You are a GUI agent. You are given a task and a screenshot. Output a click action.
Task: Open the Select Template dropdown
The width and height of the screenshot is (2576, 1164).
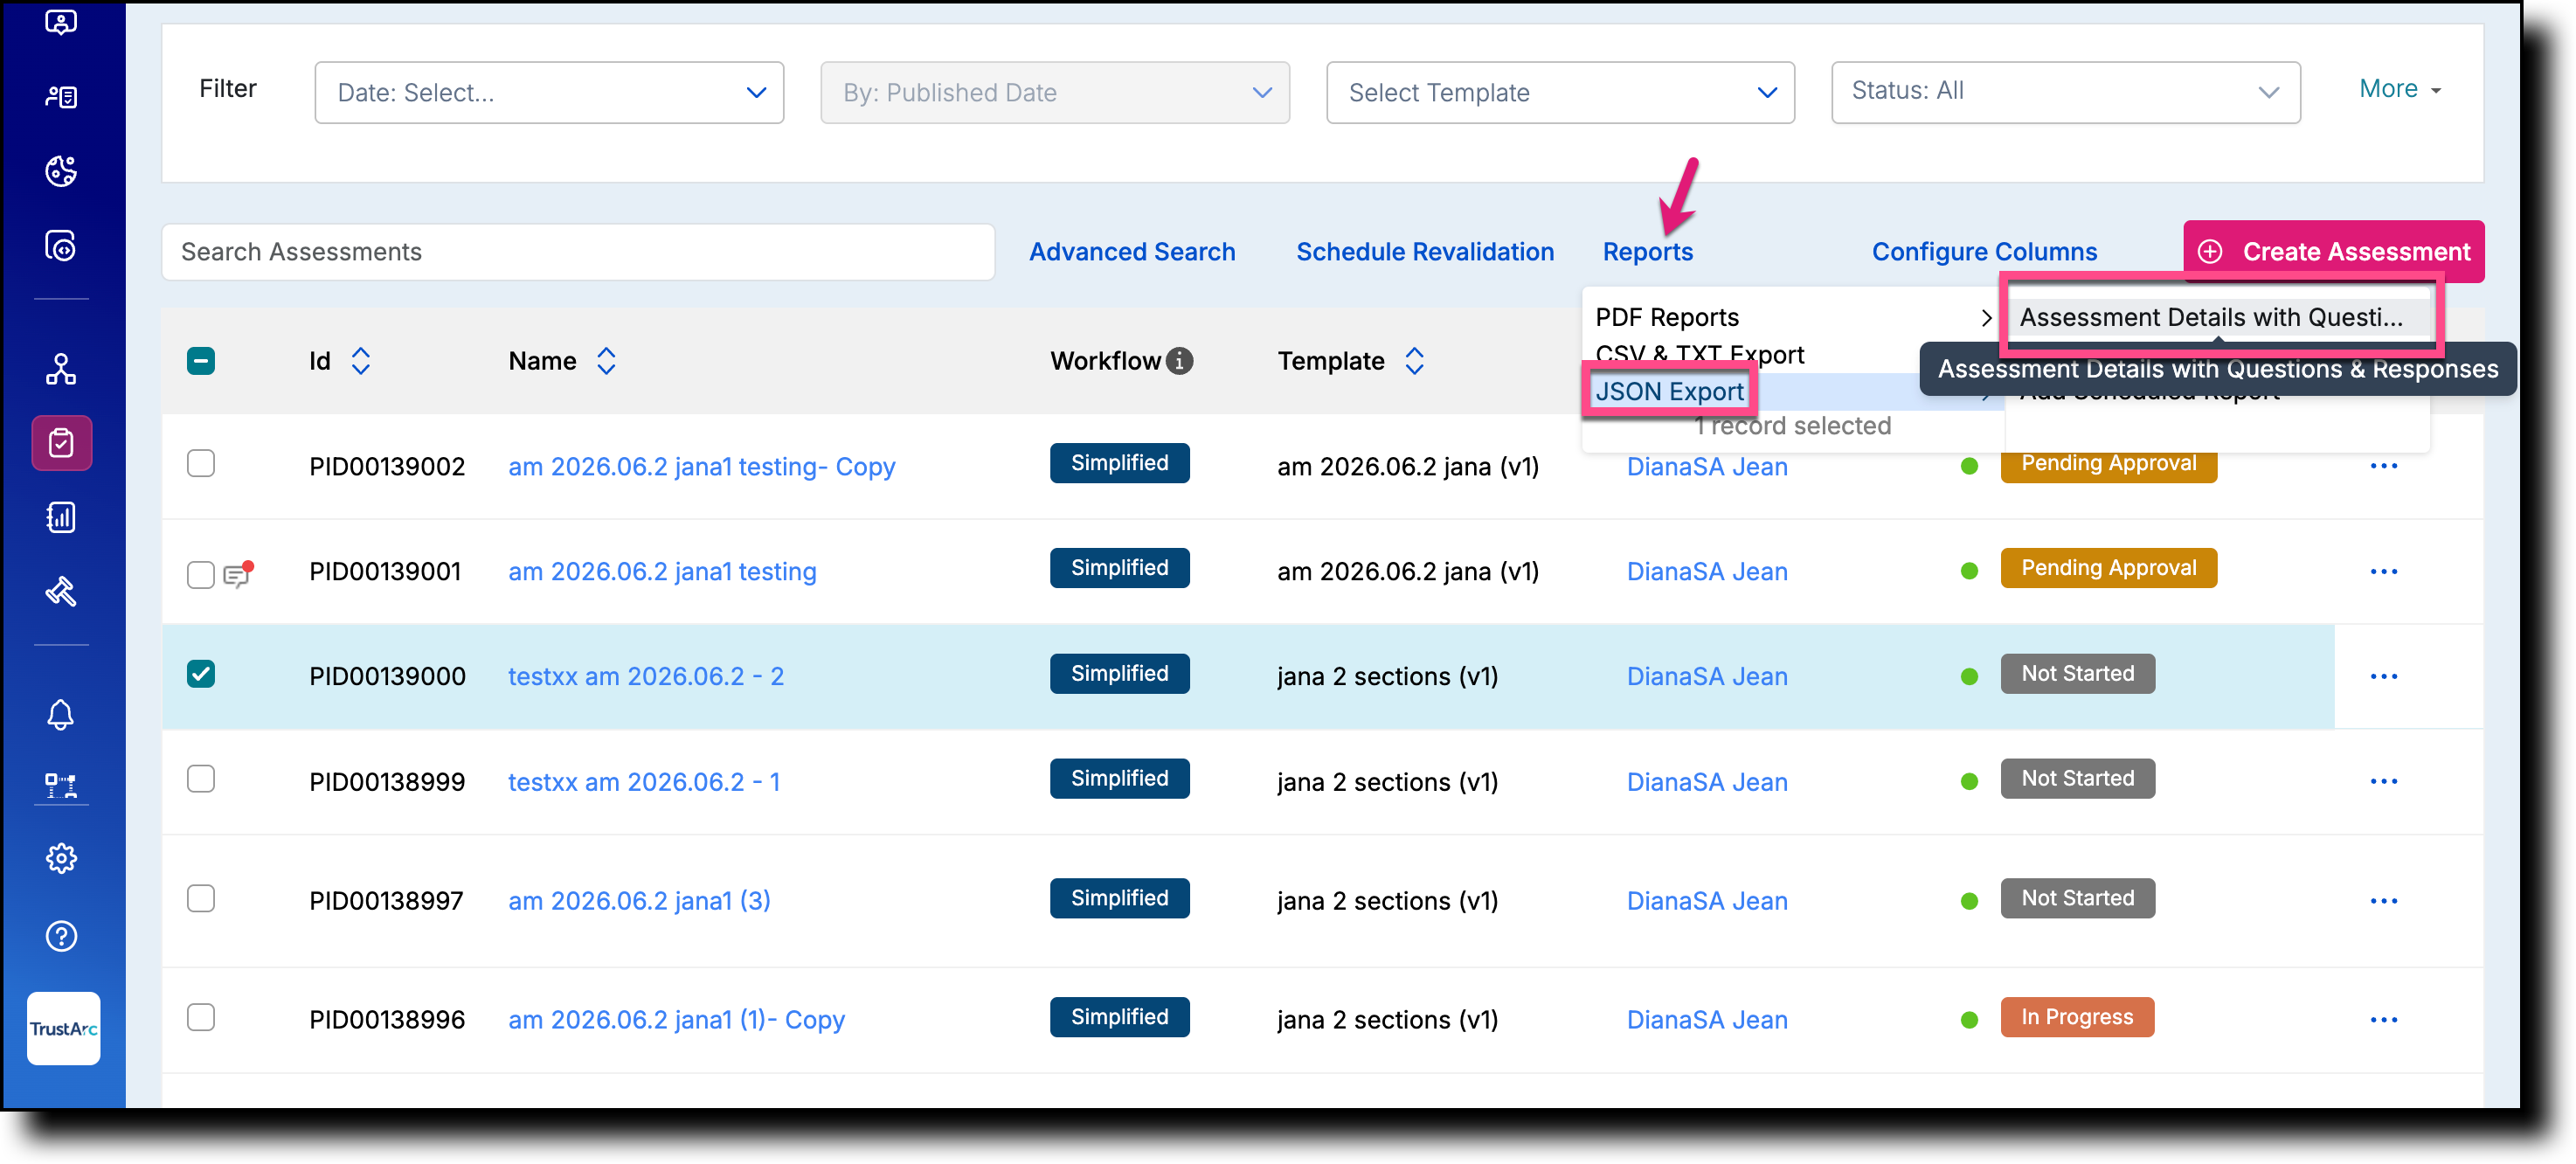tap(1560, 93)
